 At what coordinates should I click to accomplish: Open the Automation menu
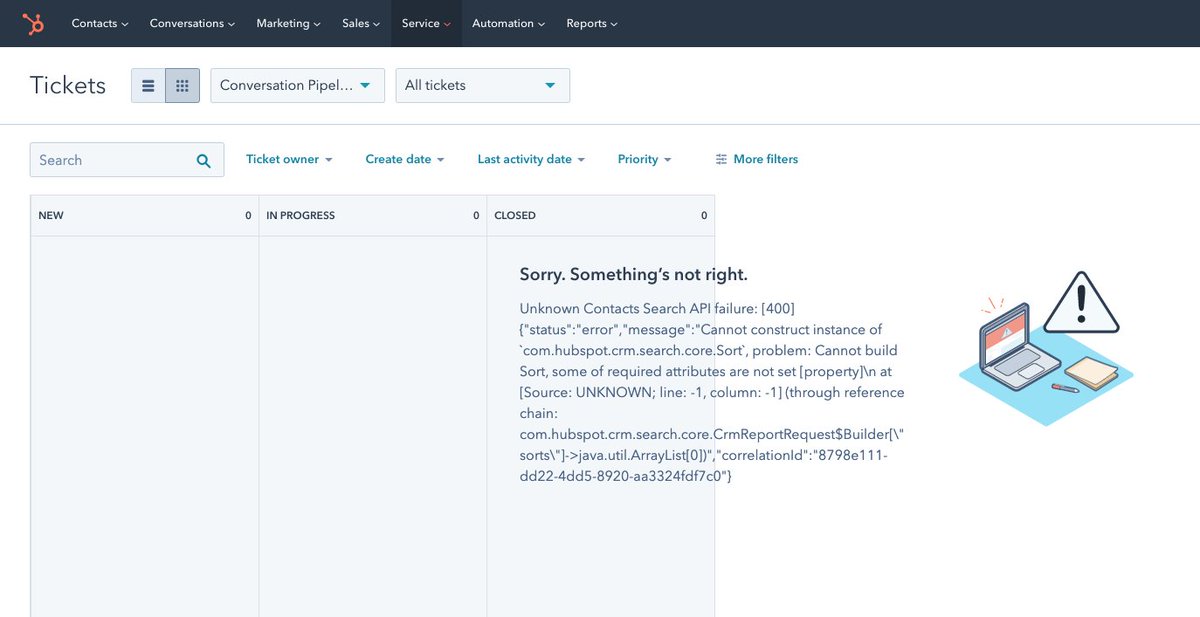point(509,23)
